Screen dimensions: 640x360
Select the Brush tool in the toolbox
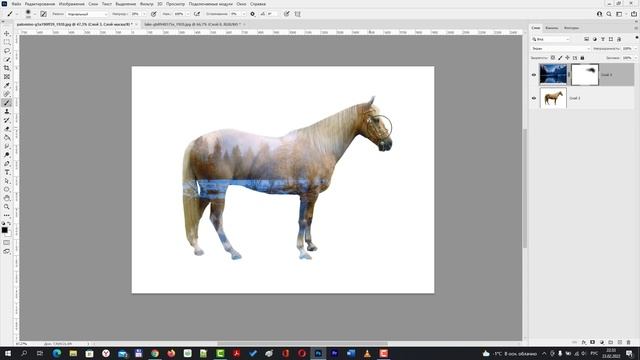tap(7, 103)
